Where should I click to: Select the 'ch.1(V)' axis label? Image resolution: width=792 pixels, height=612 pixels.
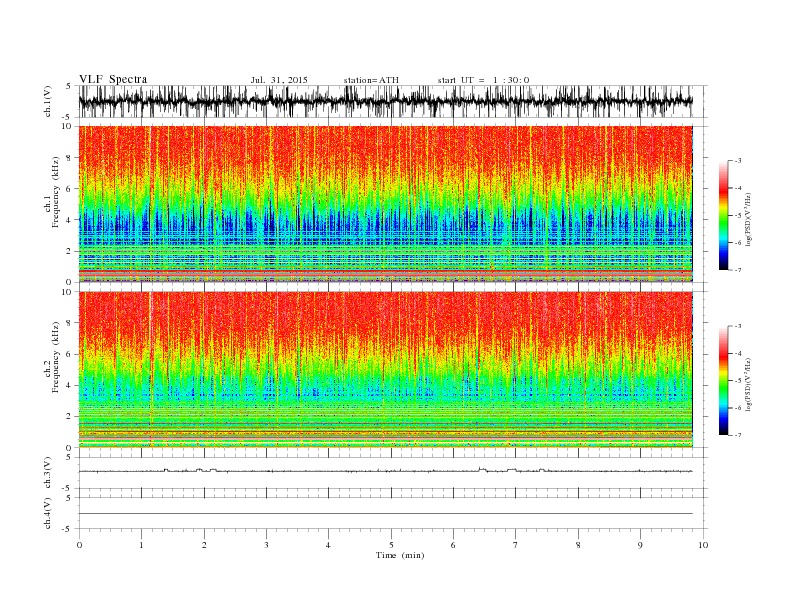[x=48, y=101]
